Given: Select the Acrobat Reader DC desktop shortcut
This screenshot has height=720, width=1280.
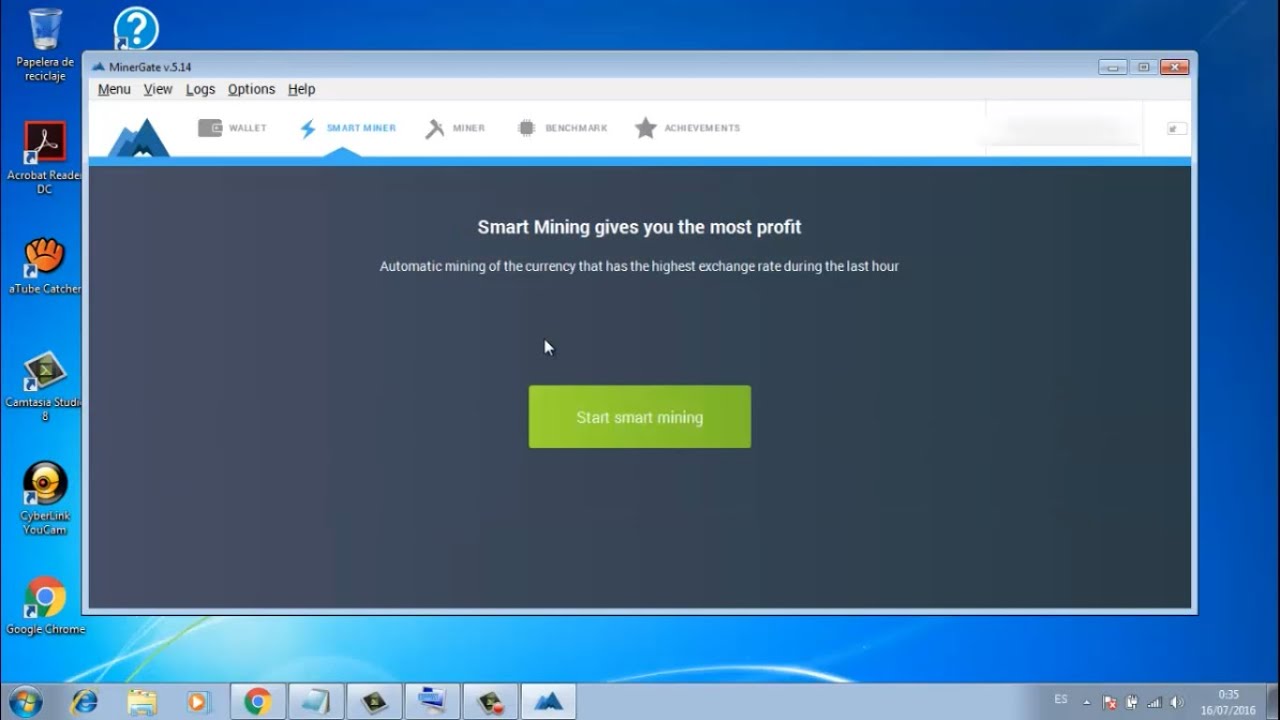Looking at the screenshot, I should pos(44,158).
